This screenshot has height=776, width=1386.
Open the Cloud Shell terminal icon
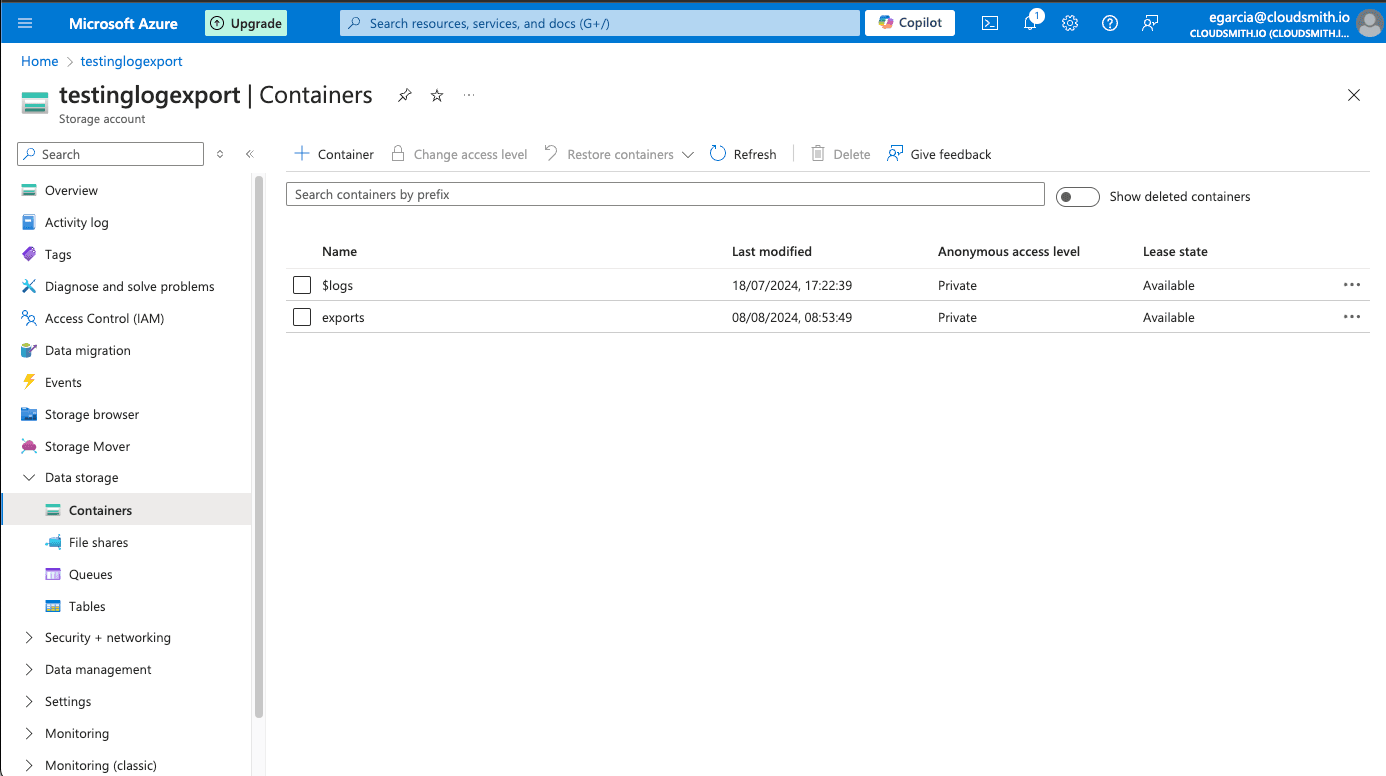click(989, 23)
